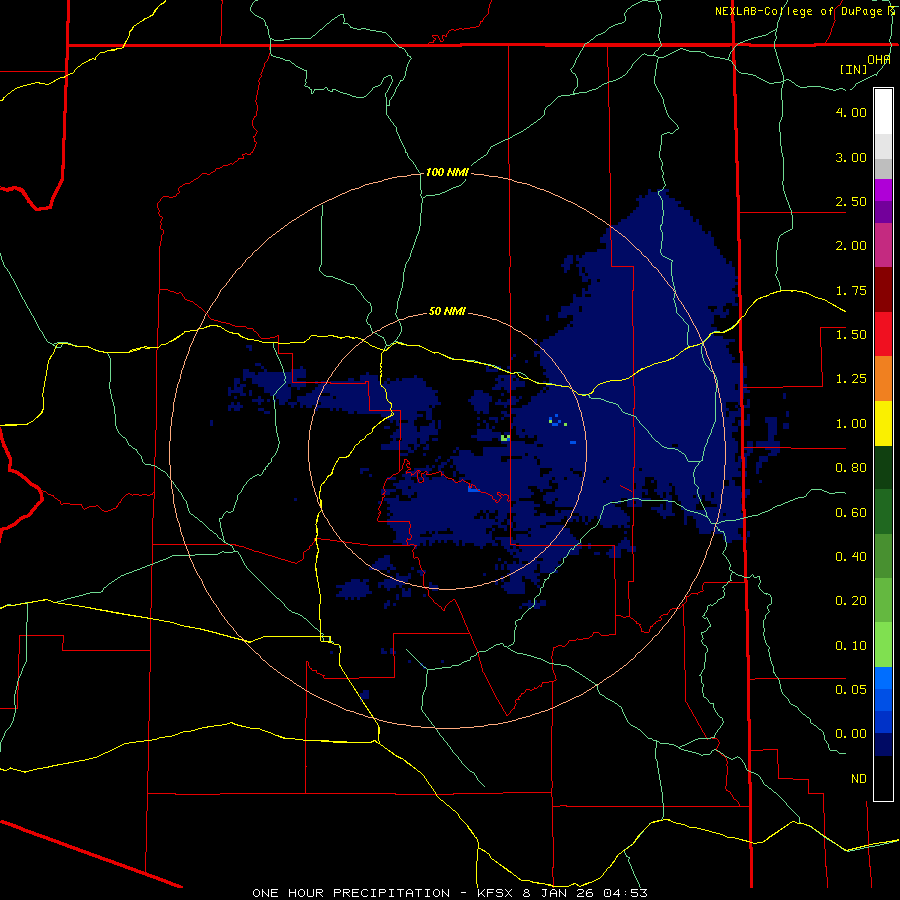Select the 1.25 legend value

coord(851,379)
